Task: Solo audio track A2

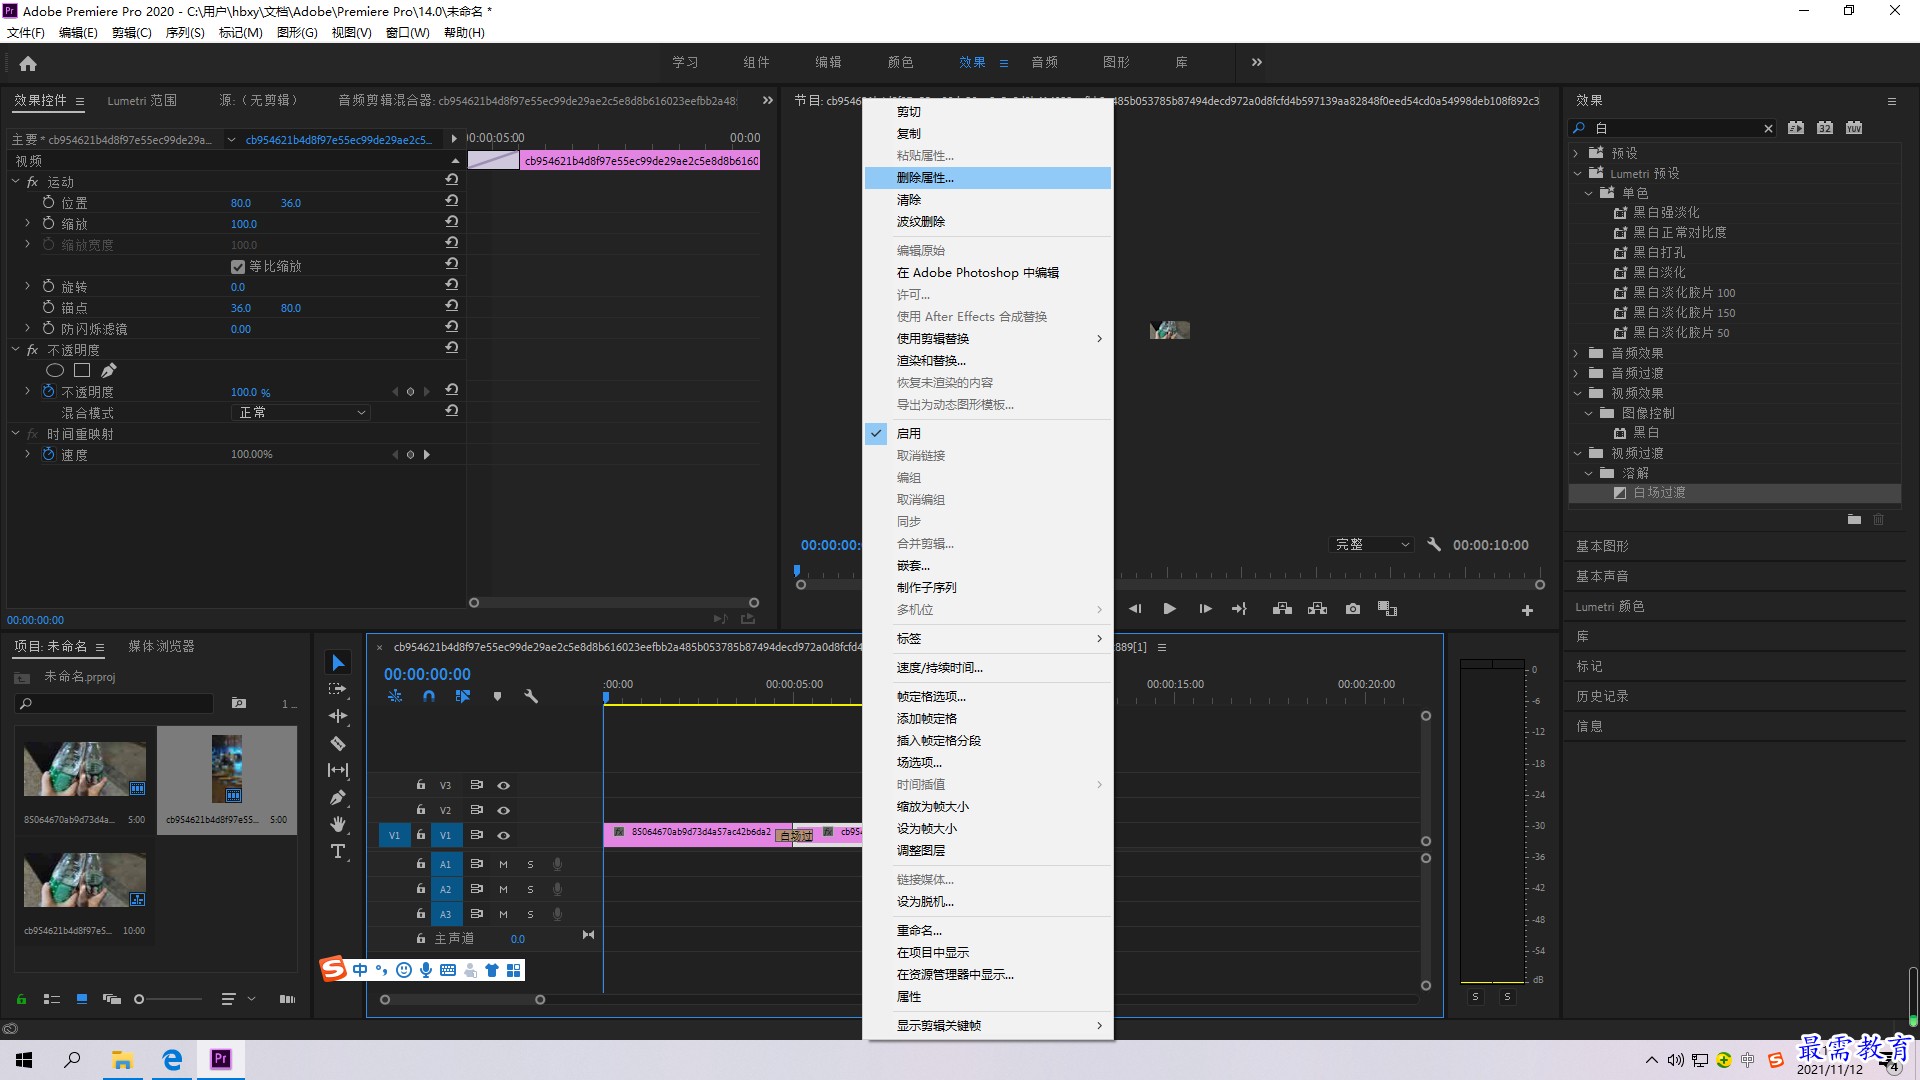Action: pos(530,889)
